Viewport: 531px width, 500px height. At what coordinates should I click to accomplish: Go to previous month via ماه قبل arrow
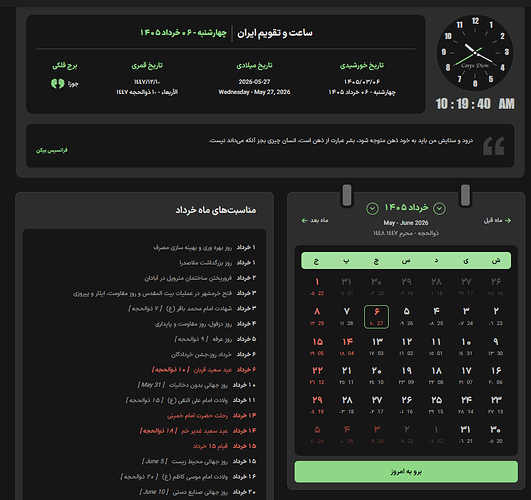(497, 221)
